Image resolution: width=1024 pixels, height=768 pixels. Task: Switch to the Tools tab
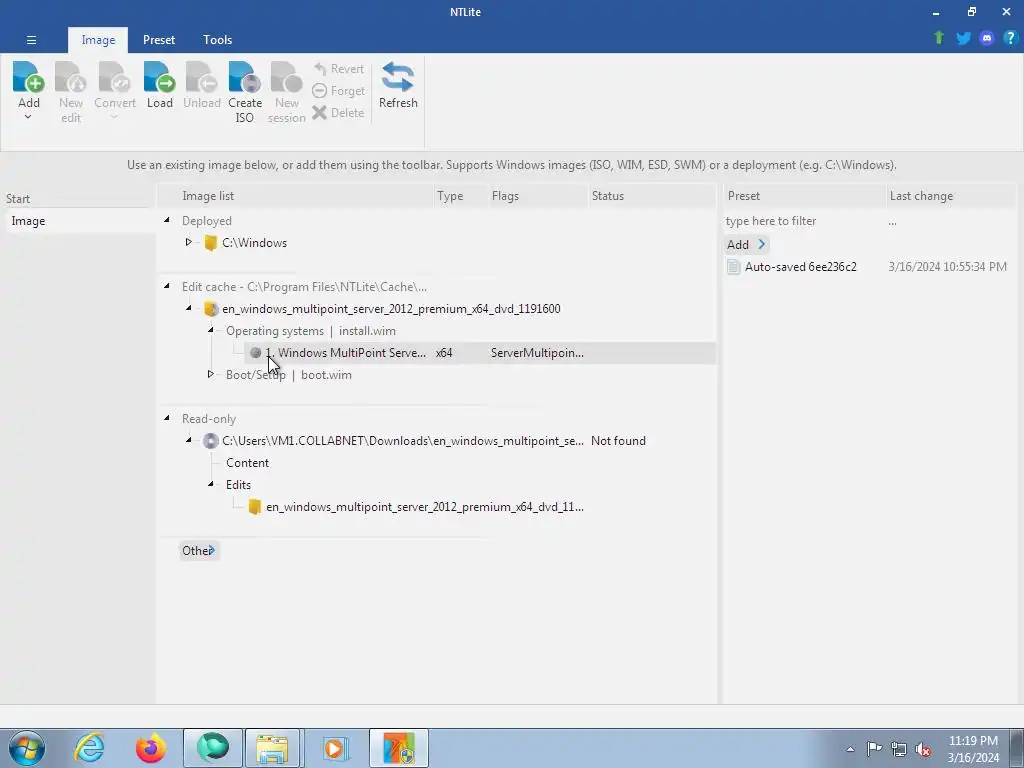(x=217, y=40)
